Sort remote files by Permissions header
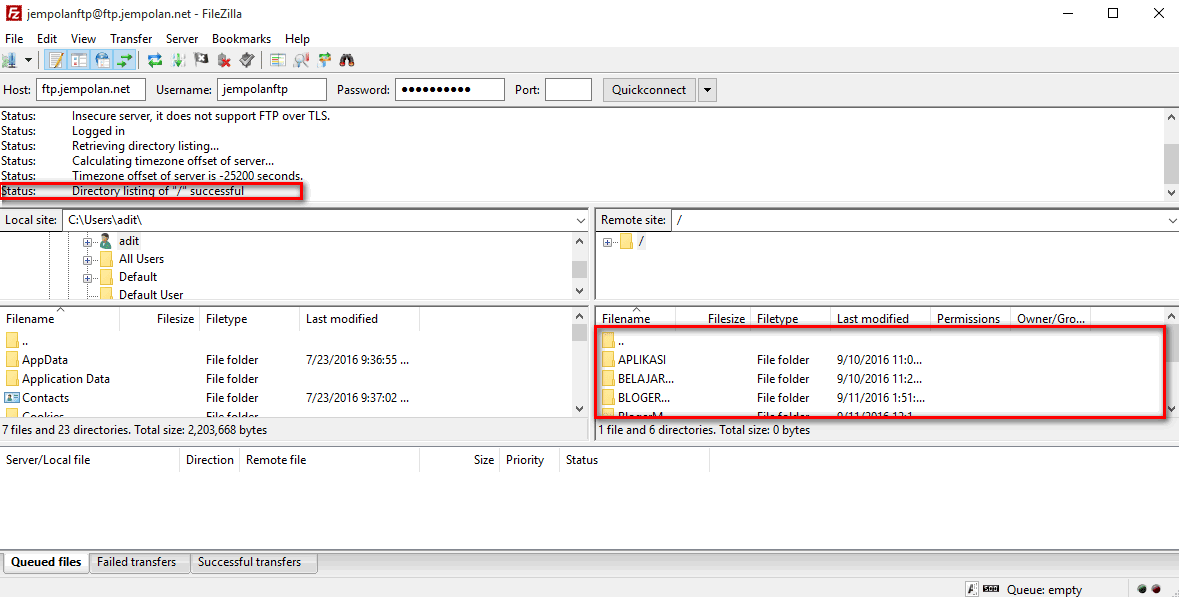This screenshot has width=1179, height=597. tap(968, 319)
